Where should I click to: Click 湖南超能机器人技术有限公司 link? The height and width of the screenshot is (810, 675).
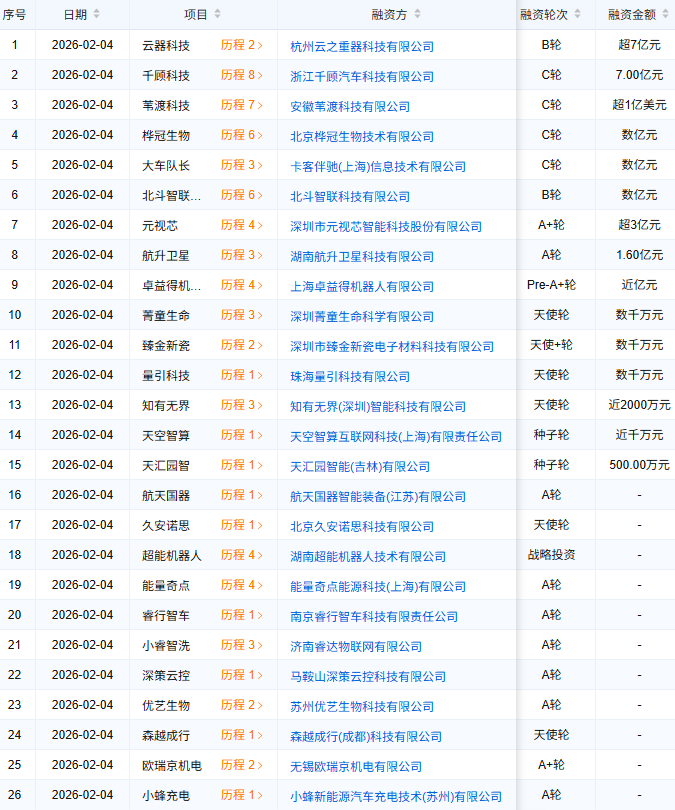[x=368, y=556]
